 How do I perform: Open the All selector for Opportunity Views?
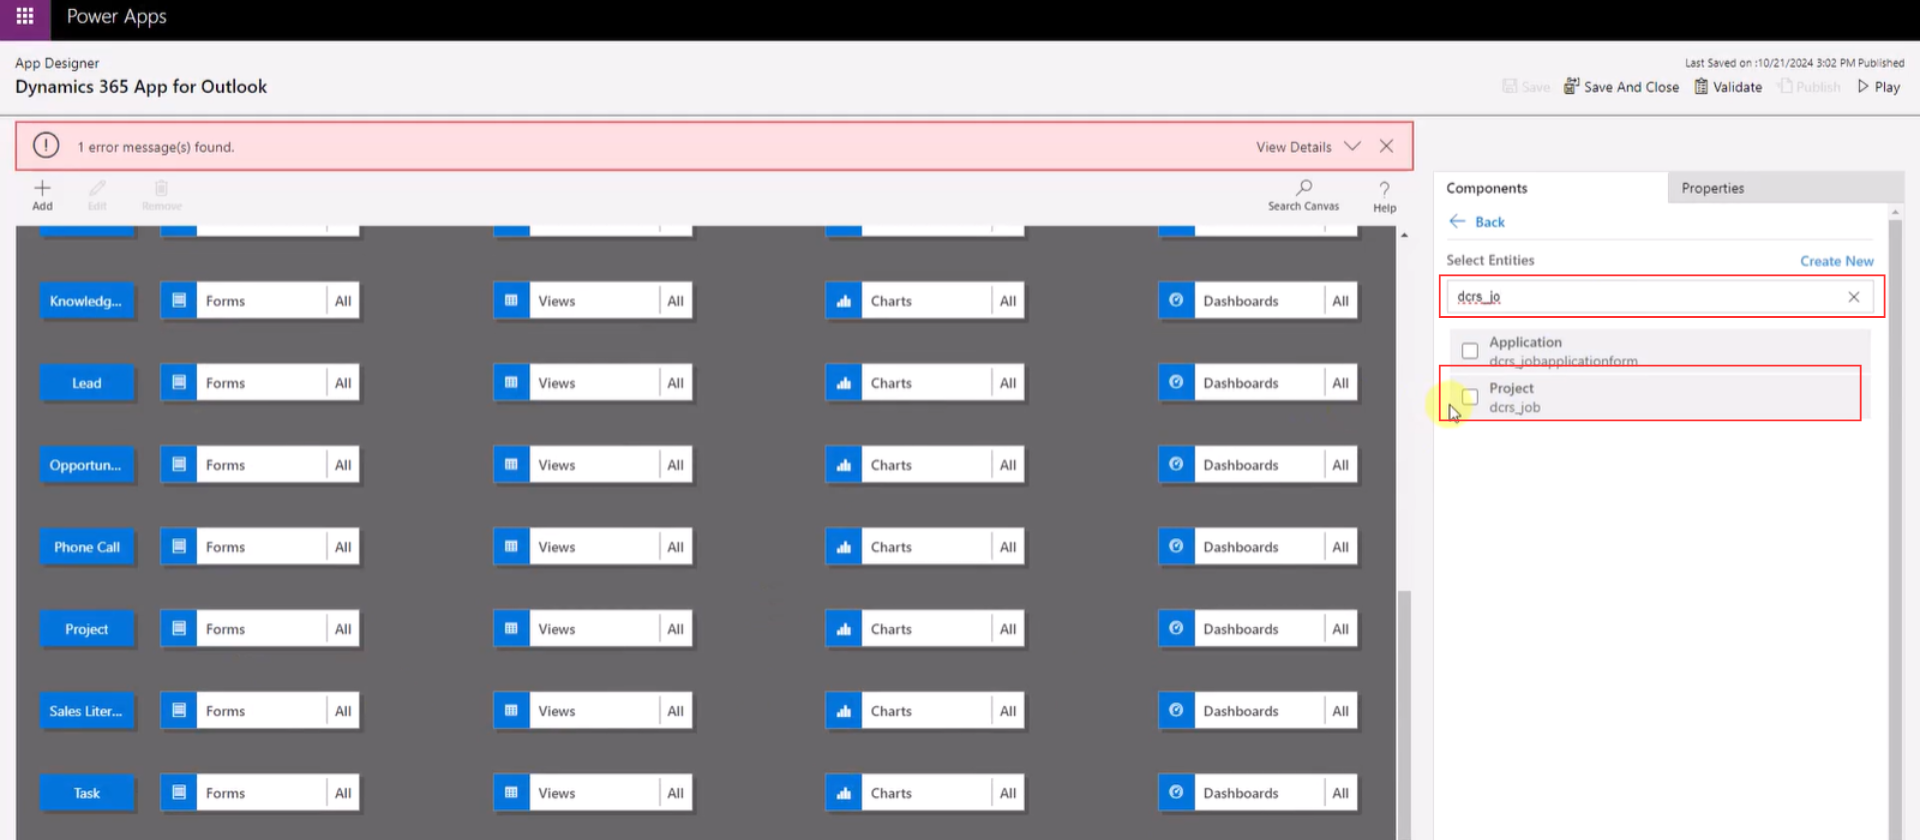click(x=675, y=465)
